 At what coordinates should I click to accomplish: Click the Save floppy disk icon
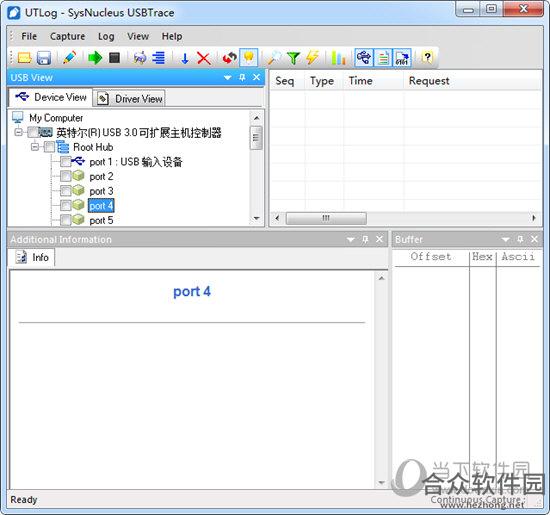coord(43,58)
